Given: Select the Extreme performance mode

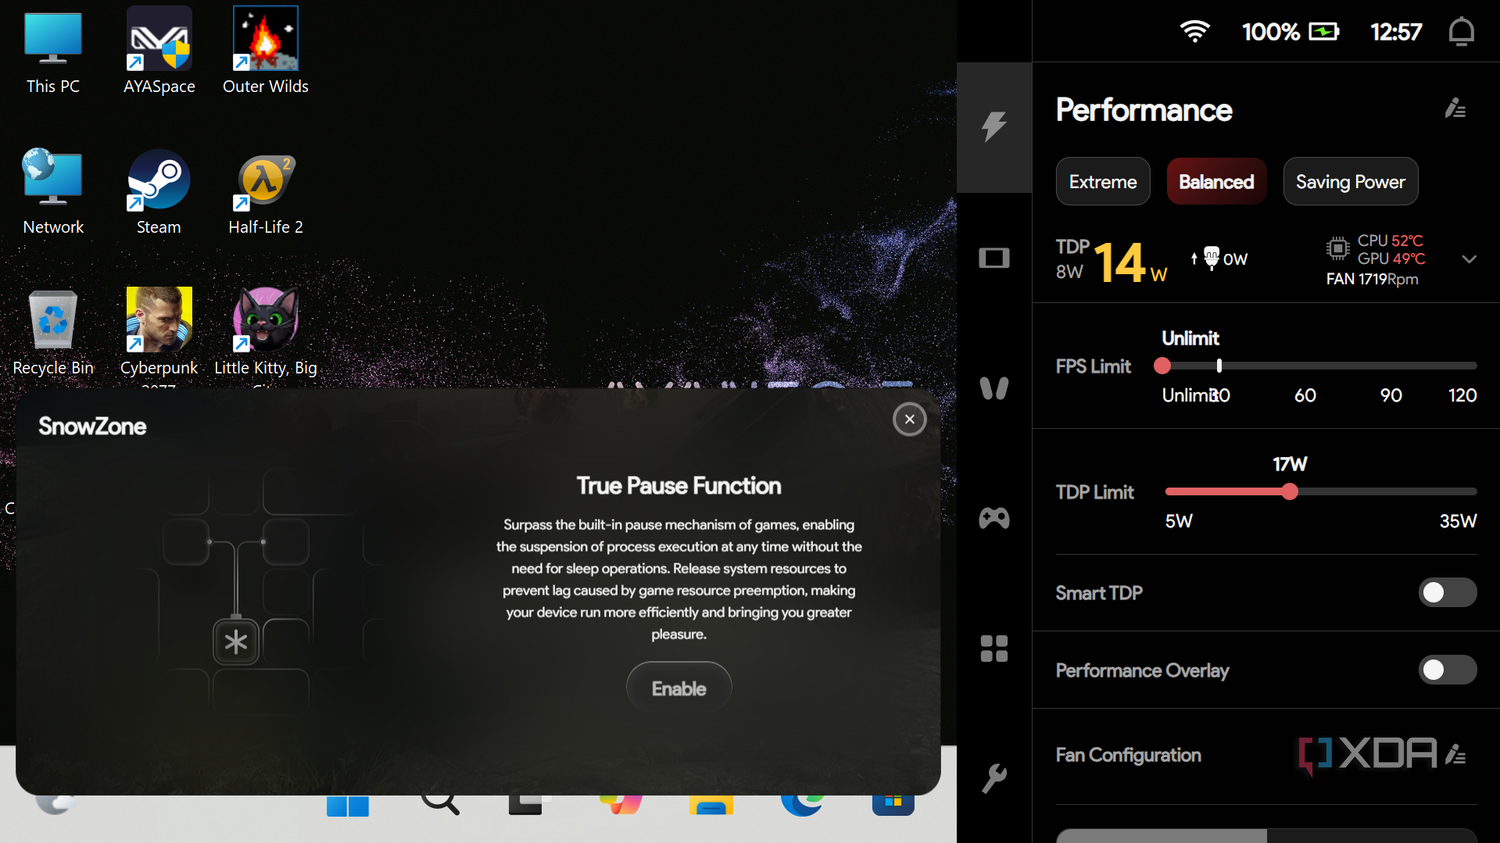Looking at the screenshot, I should (x=1103, y=182).
